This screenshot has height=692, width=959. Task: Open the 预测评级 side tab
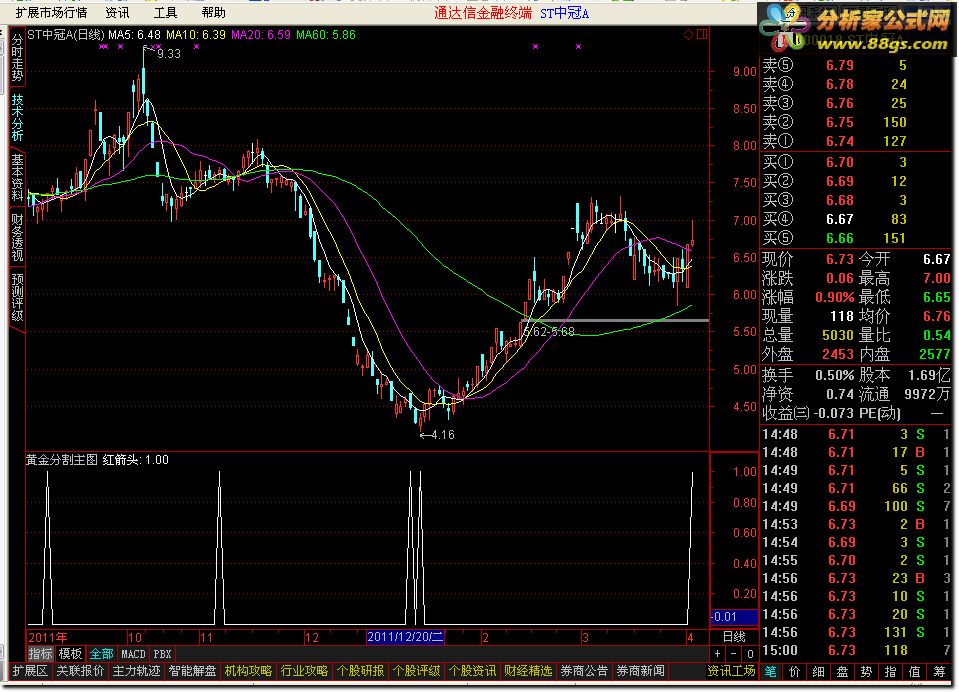17,297
